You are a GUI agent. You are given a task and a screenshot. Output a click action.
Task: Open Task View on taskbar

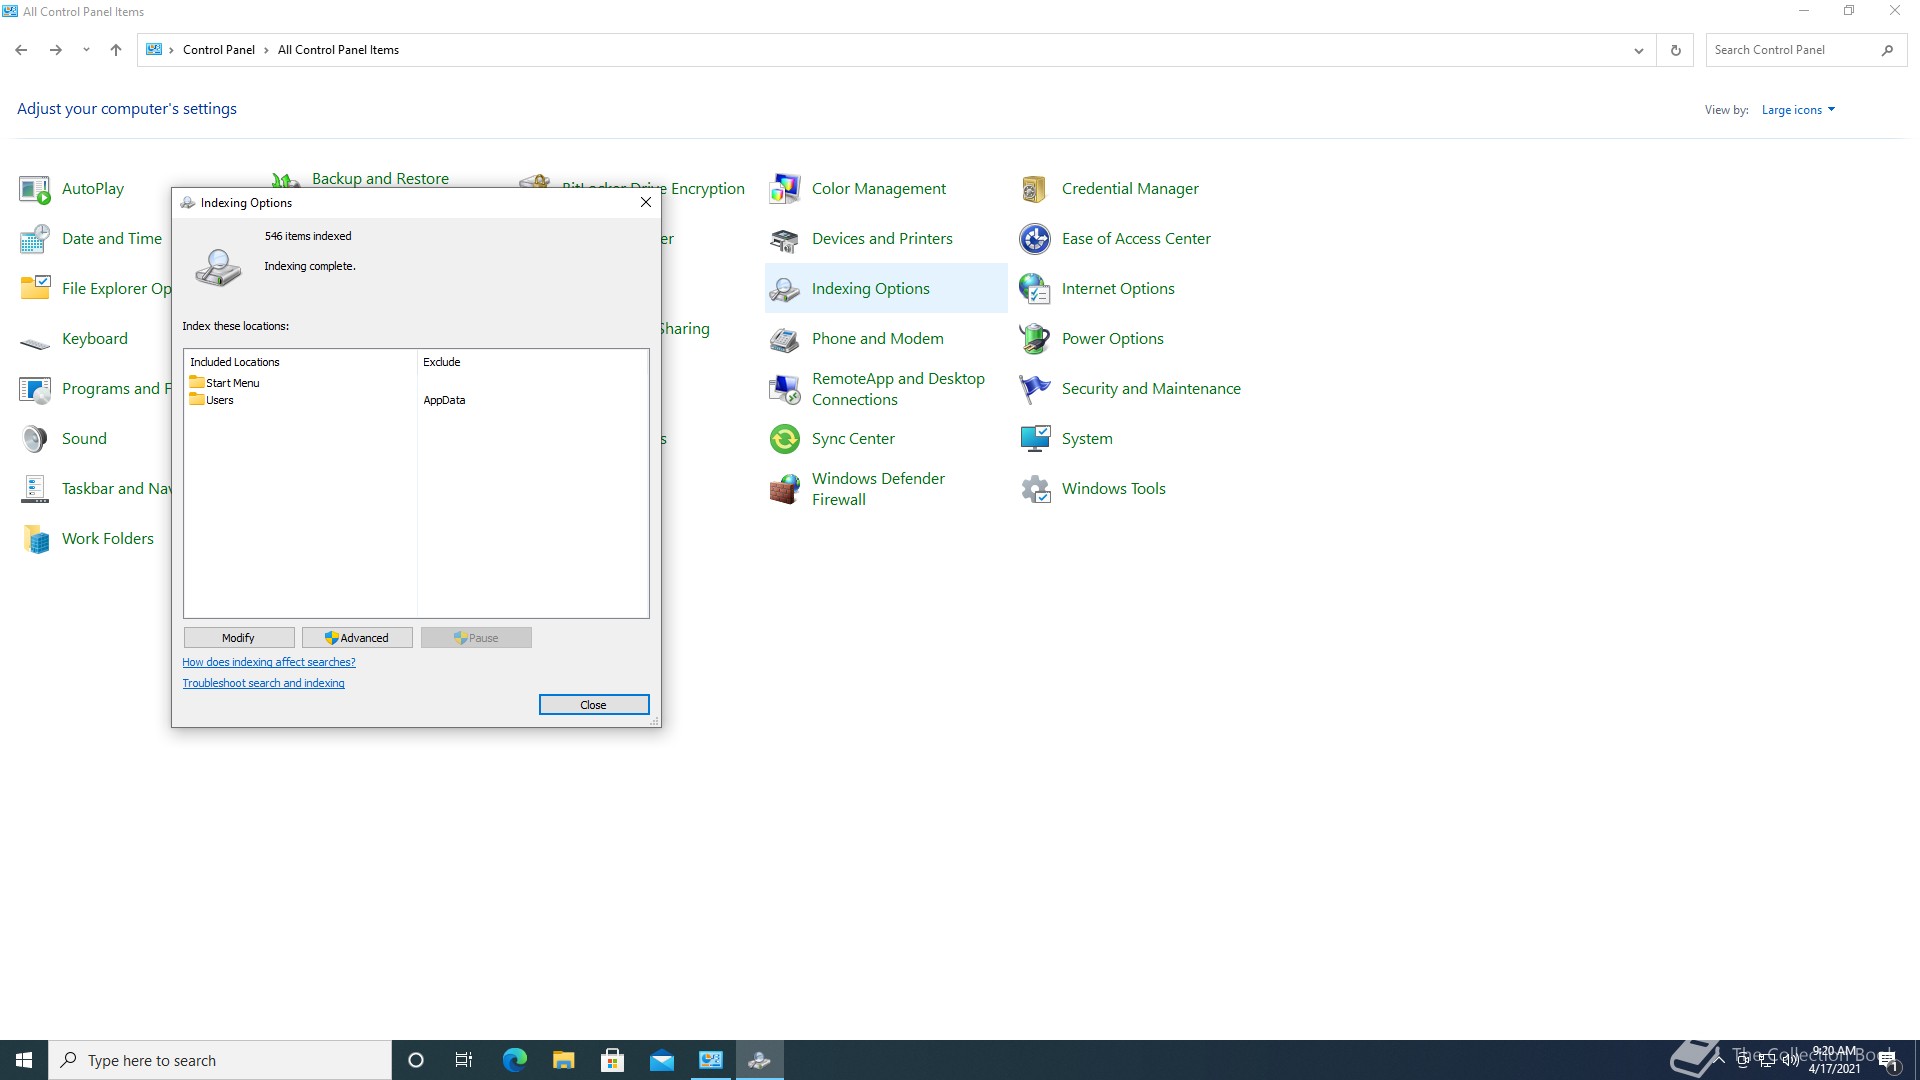(464, 1060)
